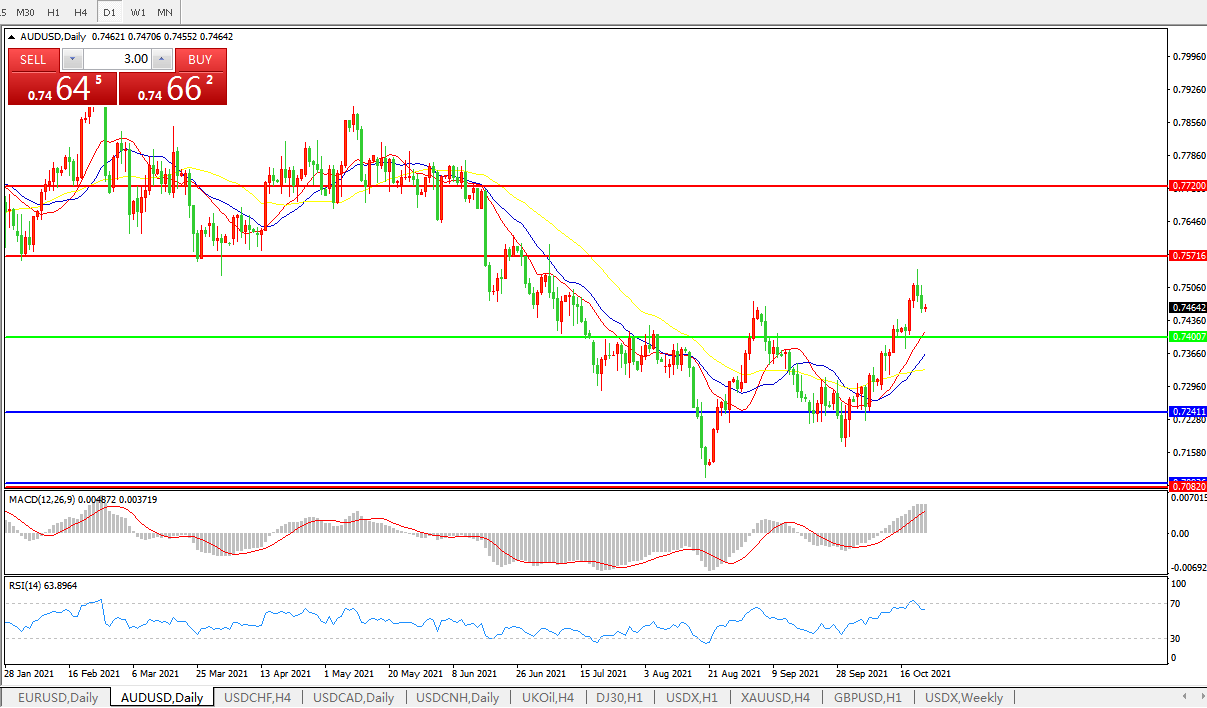This screenshot has width=1207, height=708.
Task: Choose the W1 weekly timeframe
Action: [138, 12]
